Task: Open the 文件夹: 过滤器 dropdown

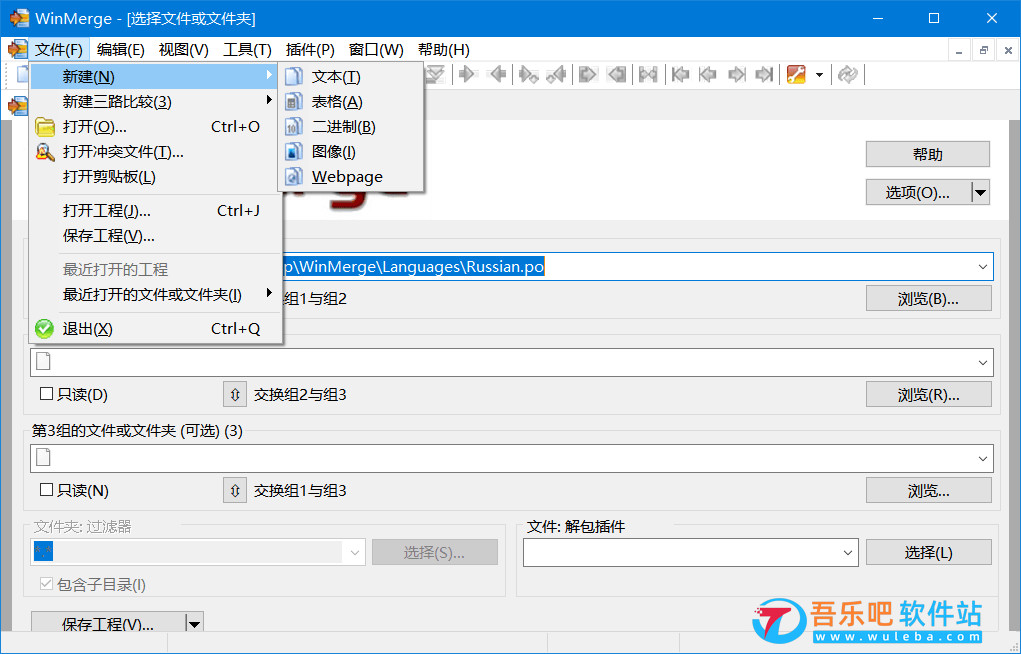Action: (354, 552)
